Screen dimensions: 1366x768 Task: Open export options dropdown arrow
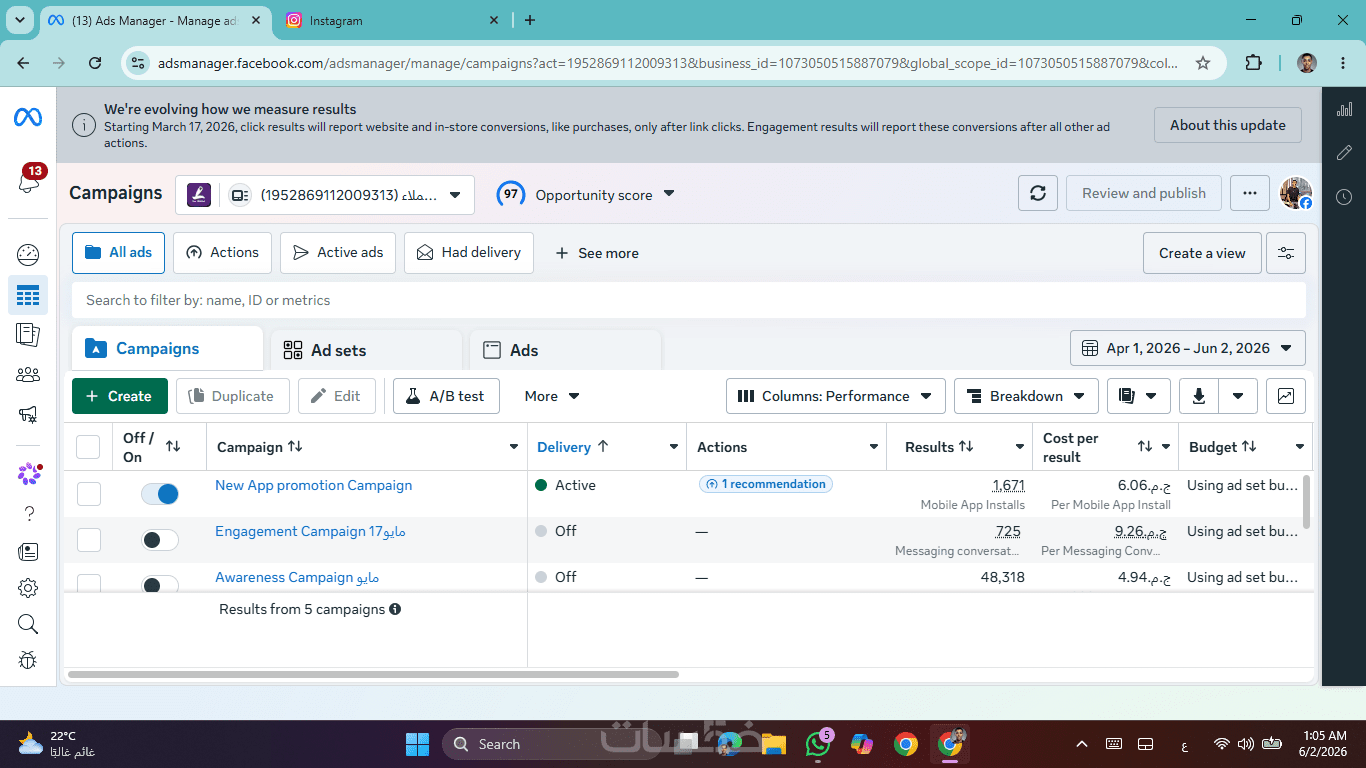click(1238, 396)
